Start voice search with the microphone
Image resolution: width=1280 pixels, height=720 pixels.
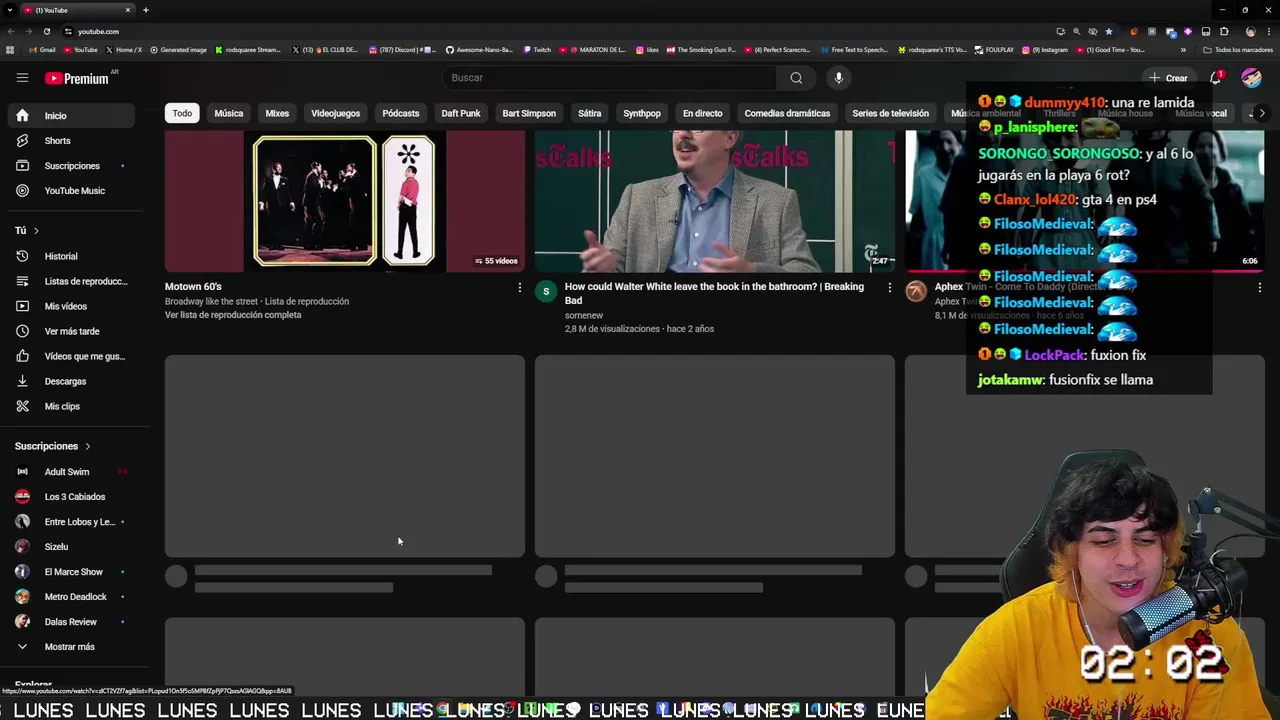839,78
